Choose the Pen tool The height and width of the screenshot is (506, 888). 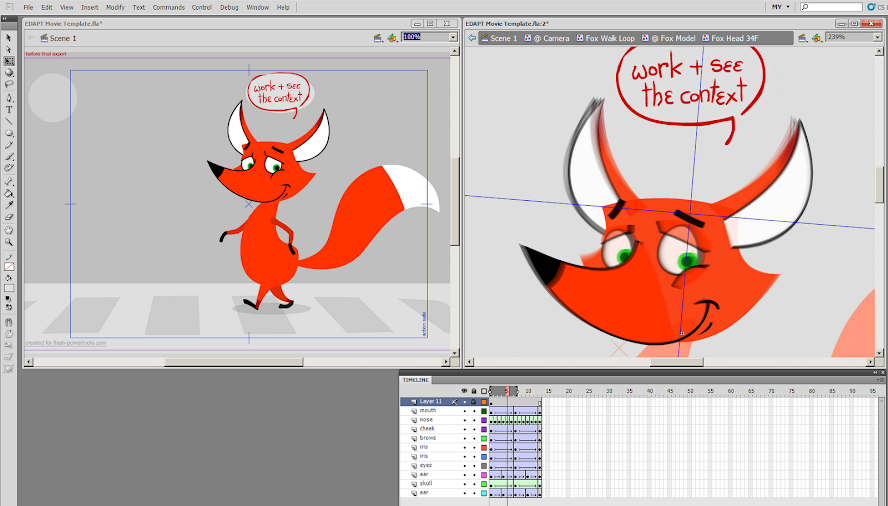tap(9, 97)
